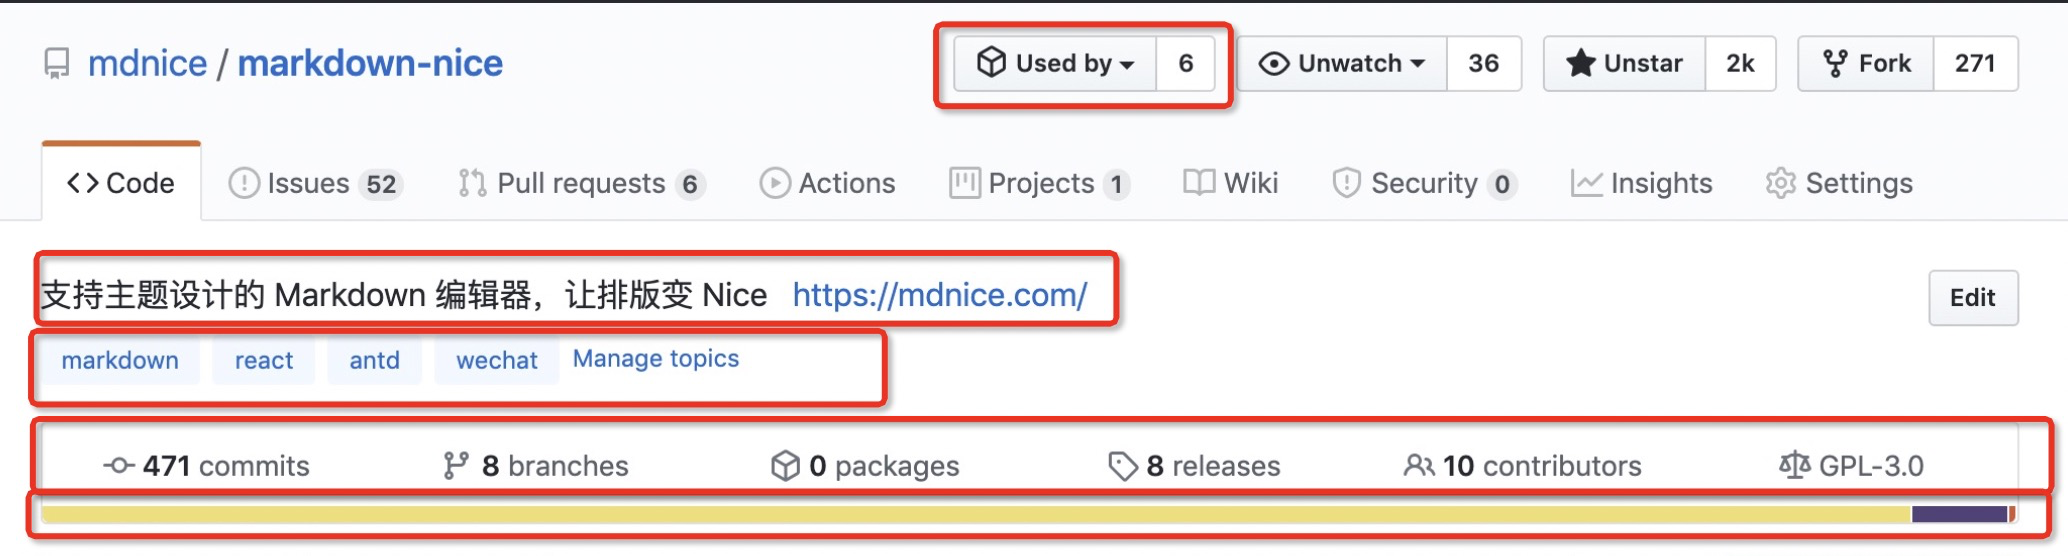
Task: Click the Settings gear icon
Action: click(x=1781, y=183)
